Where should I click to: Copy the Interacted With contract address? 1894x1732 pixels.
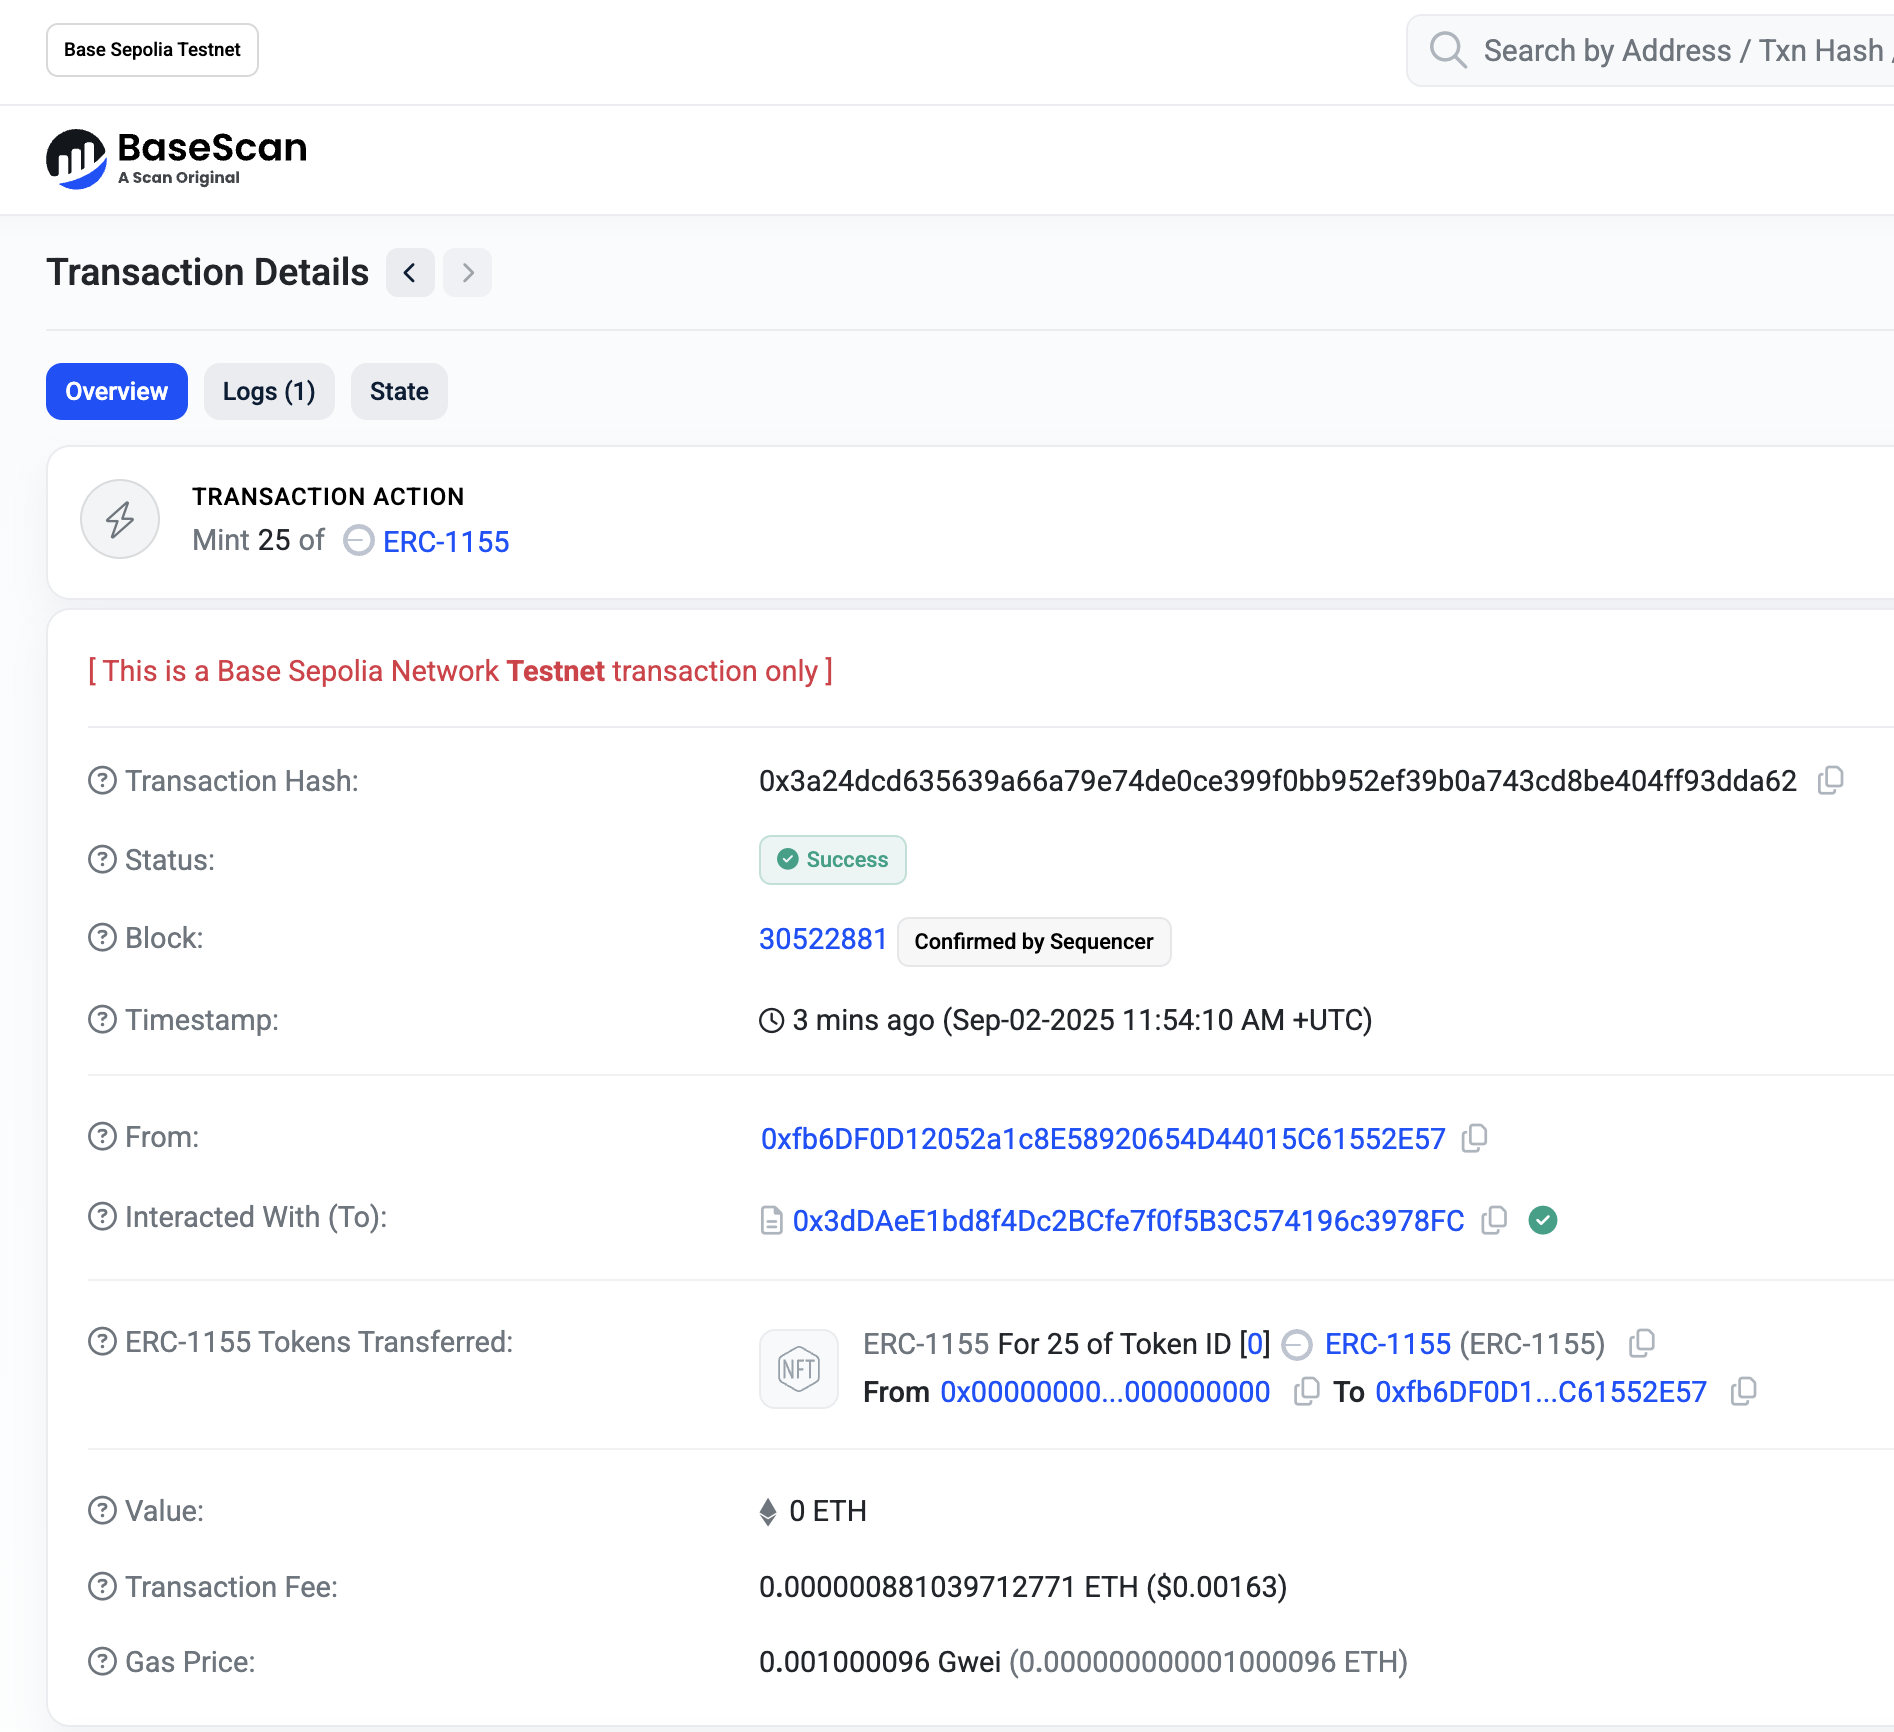pyautogui.click(x=1494, y=1220)
